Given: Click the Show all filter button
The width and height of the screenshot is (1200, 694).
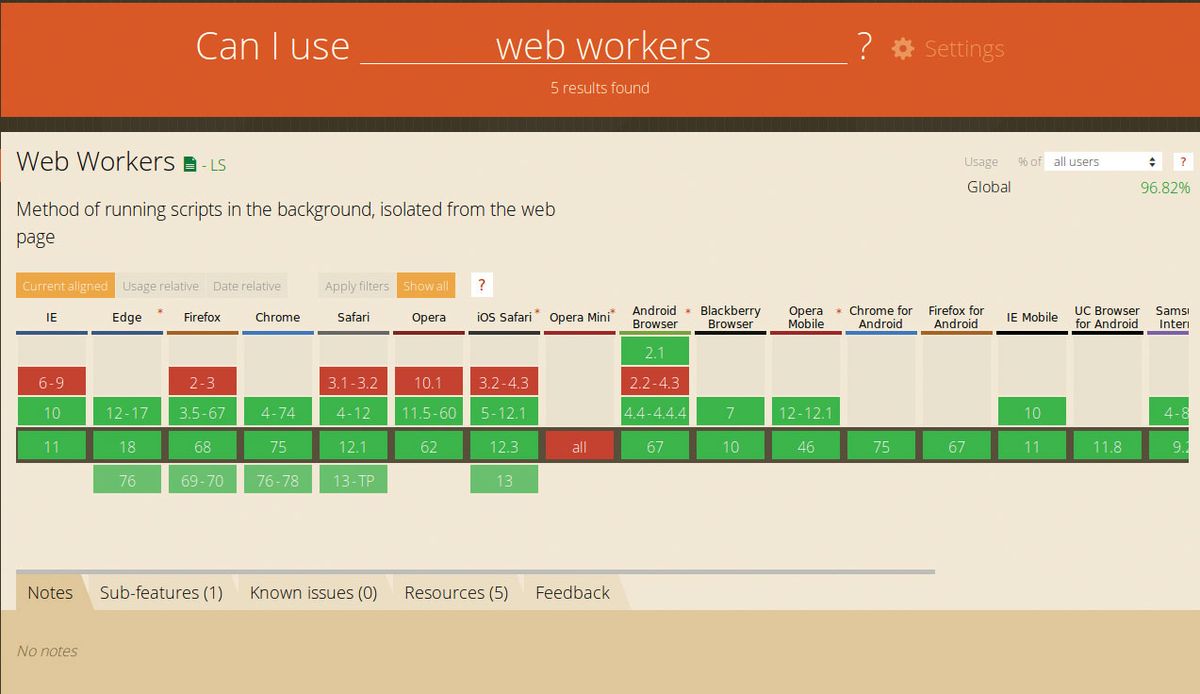Looking at the screenshot, I should pos(426,285).
